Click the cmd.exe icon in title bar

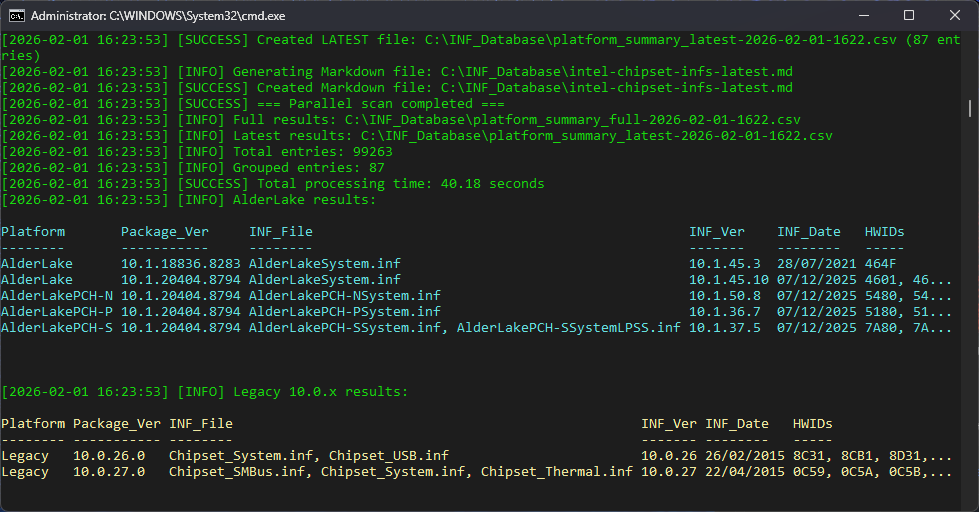(16, 16)
